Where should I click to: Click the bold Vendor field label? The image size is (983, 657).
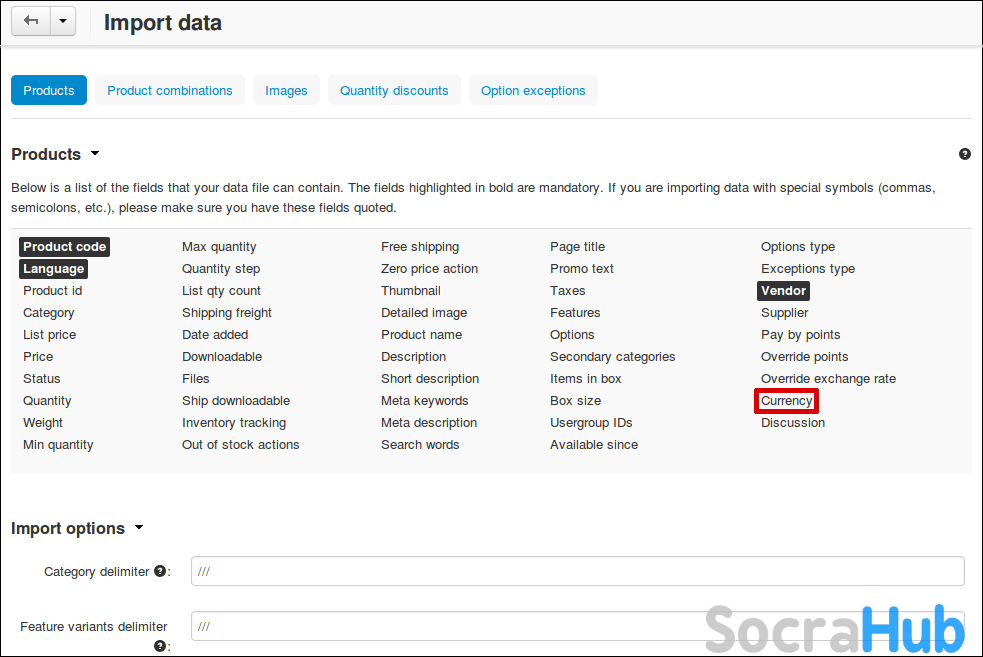(783, 291)
